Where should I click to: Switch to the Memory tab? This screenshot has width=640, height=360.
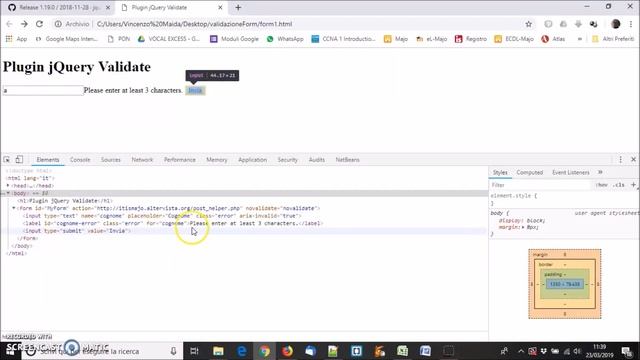coord(217,160)
